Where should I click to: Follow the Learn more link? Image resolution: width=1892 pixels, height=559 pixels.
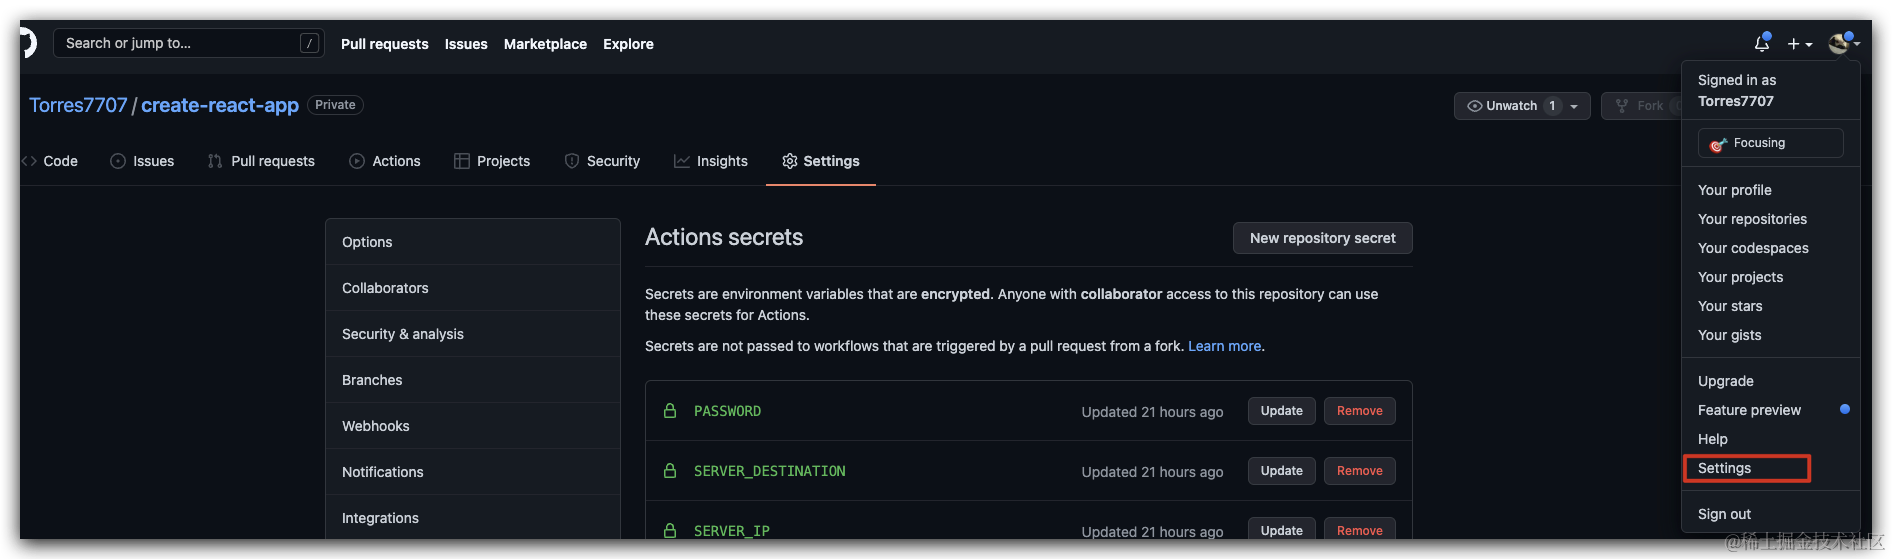1224,346
